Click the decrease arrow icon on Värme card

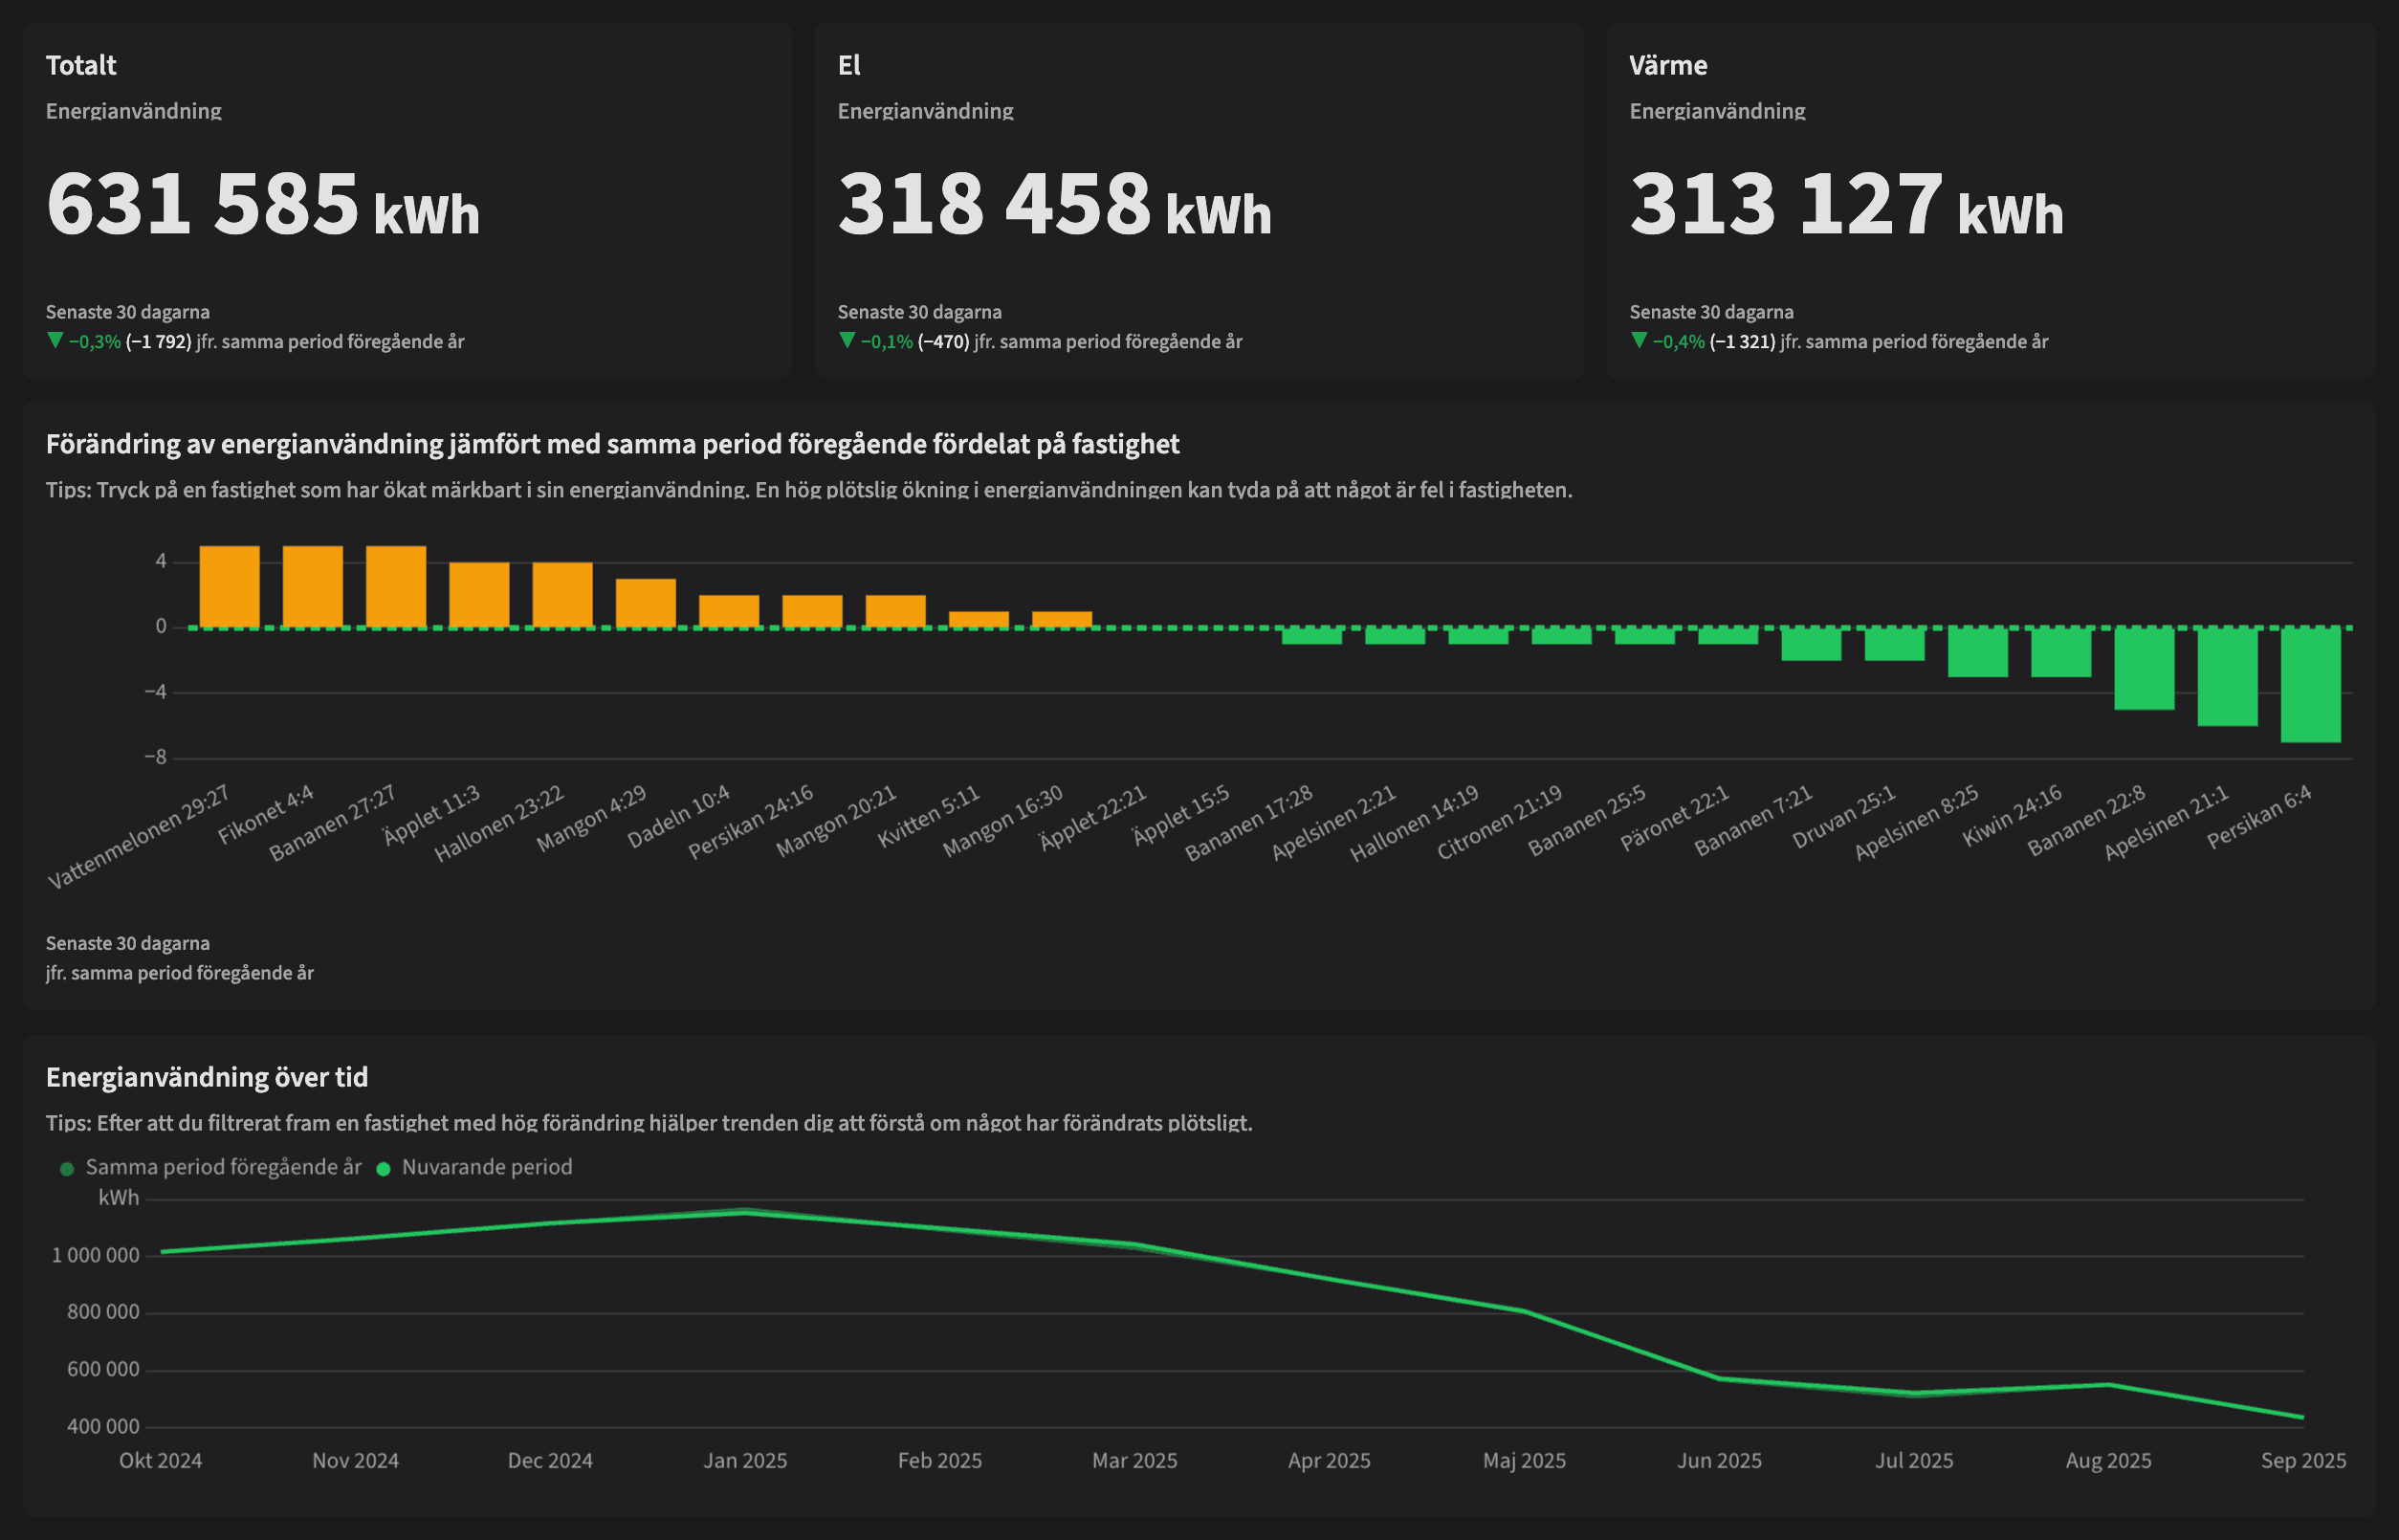pyautogui.click(x=1638, y=340)
